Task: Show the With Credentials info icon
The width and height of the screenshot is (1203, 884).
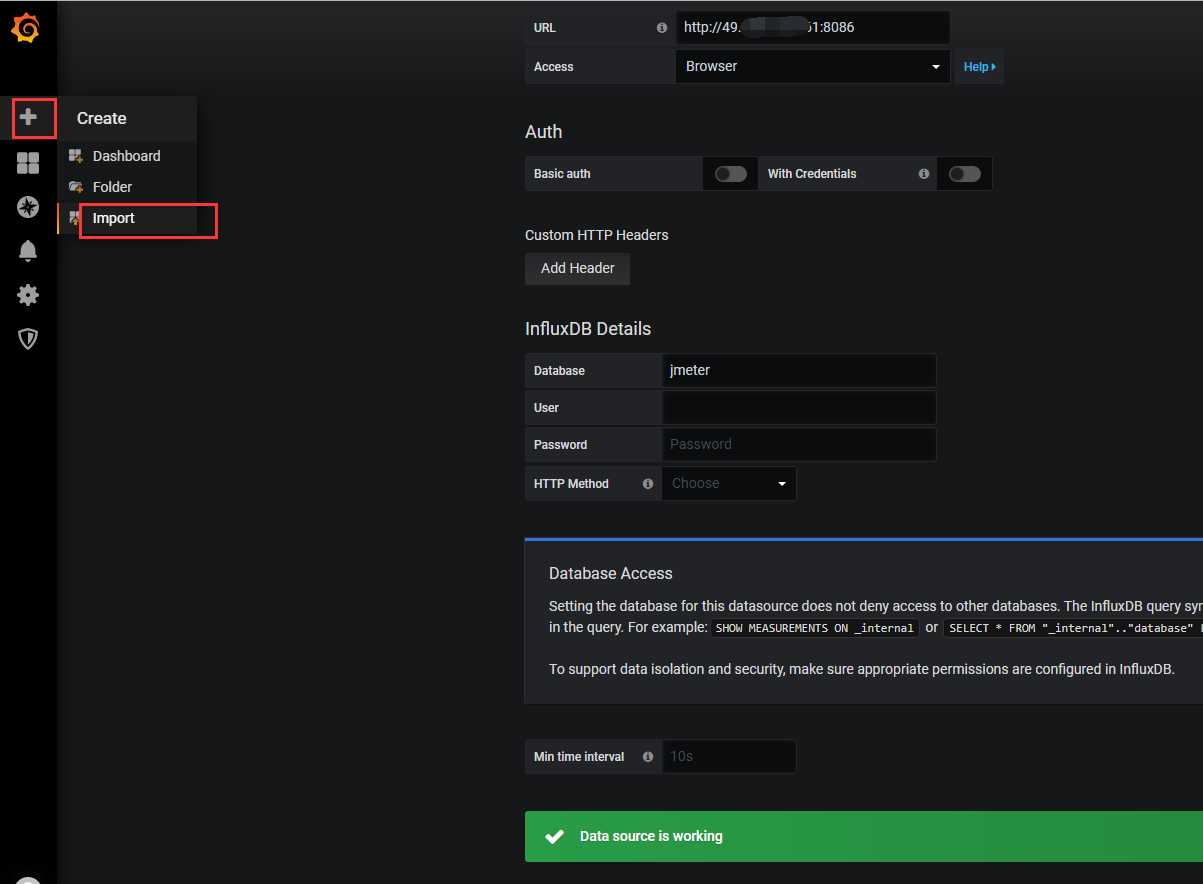Action: 923,174
